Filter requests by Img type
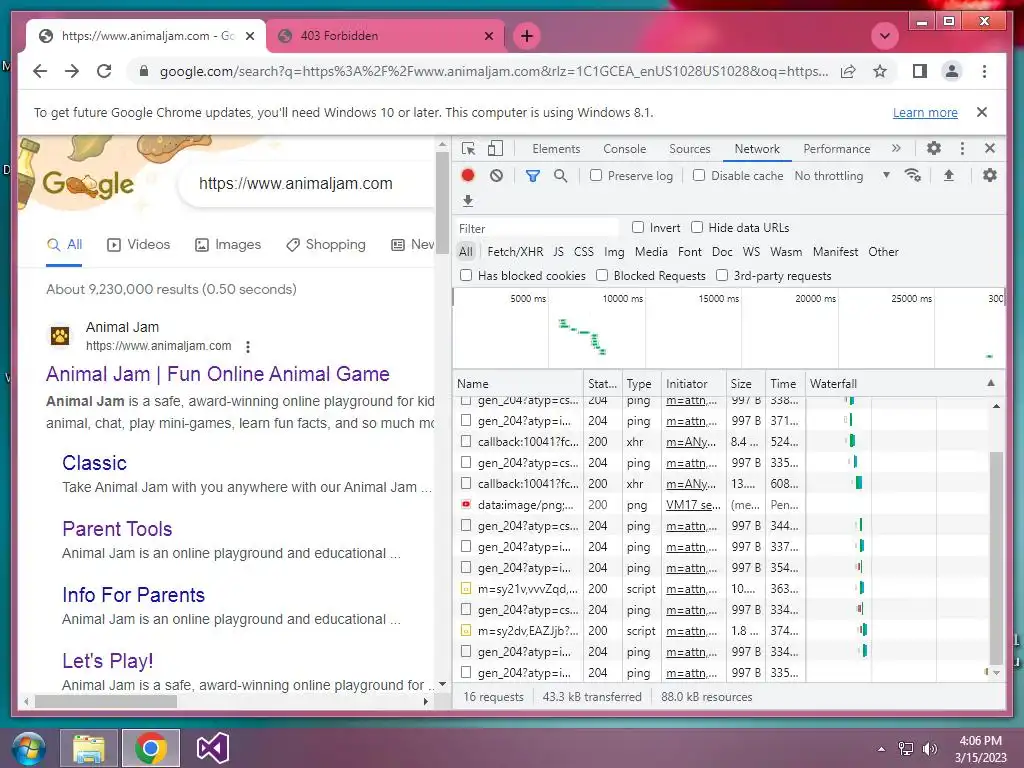This screenshot has height=768, width=1024. (x=614, y=251)
